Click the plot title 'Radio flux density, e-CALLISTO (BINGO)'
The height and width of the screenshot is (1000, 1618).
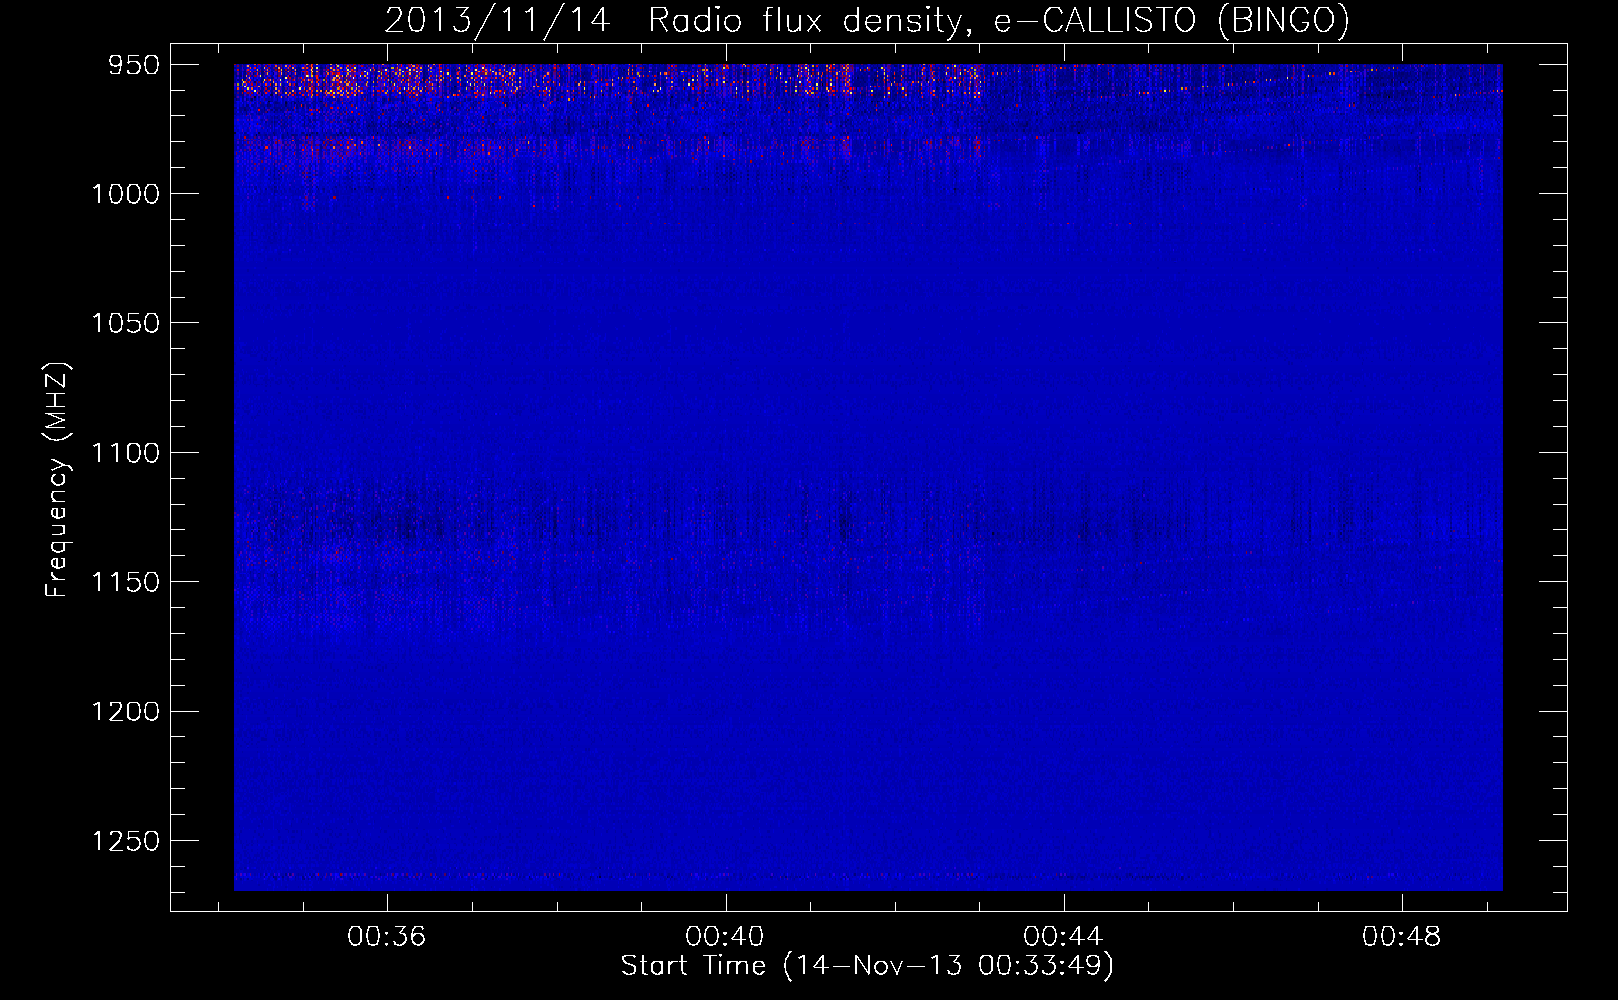999,20
